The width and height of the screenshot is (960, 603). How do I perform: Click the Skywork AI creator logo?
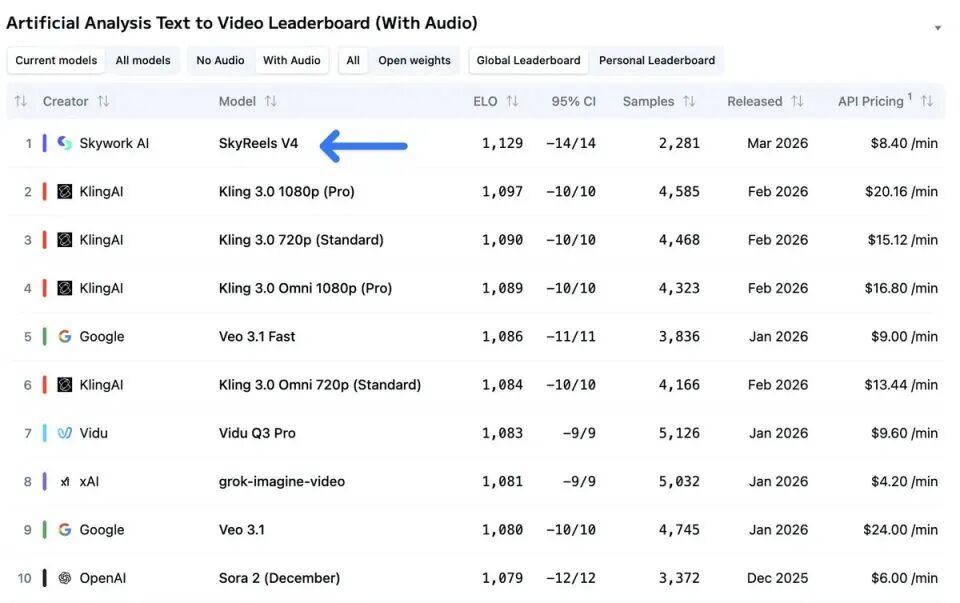[64, 143]
